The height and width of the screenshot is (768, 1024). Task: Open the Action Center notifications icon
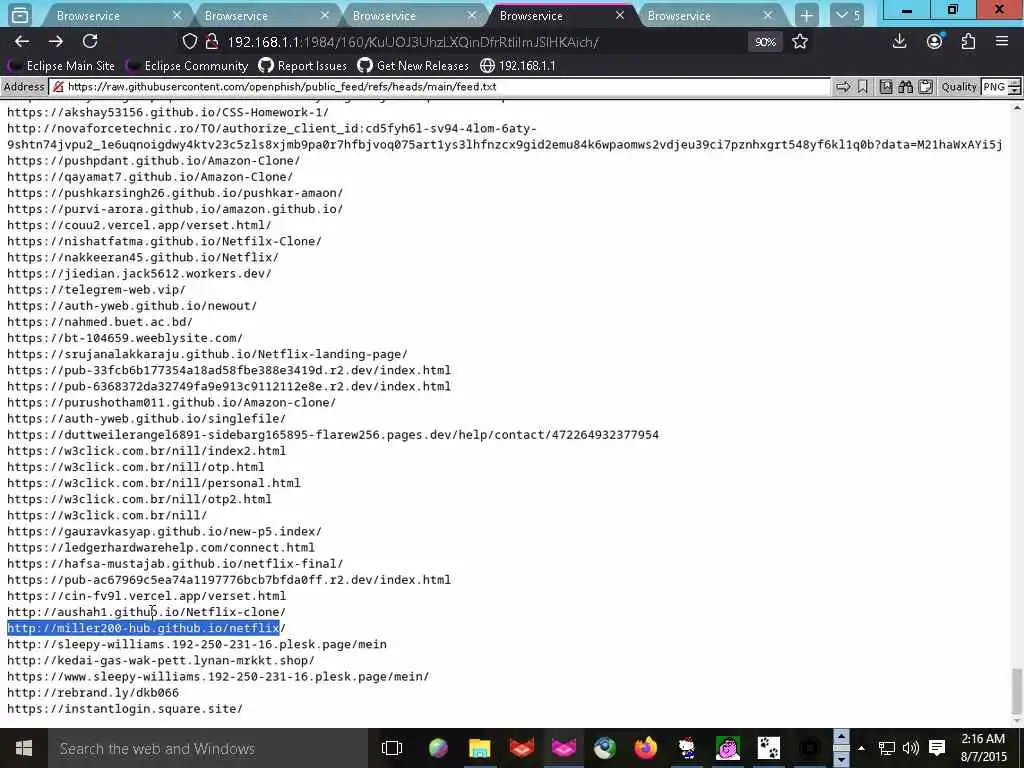click(937, 748)
